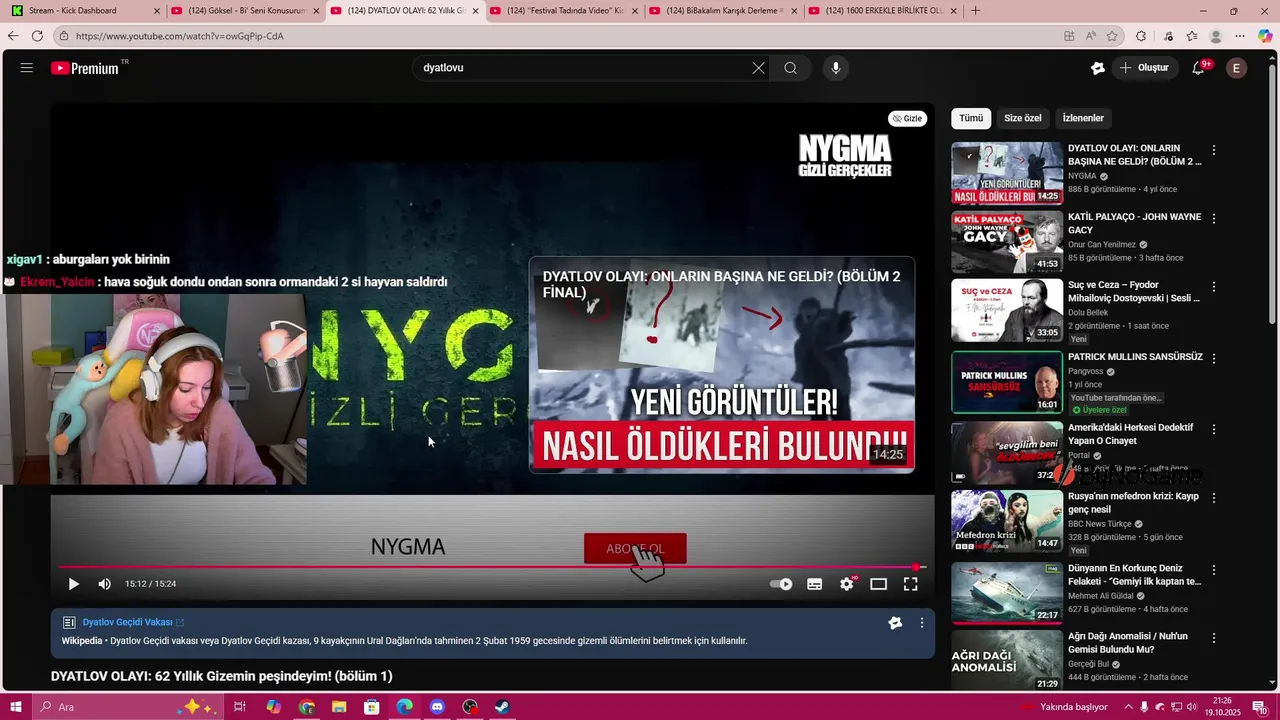
Task: Open the browser extensions puzzle icon
Action: click(x=1141, y=36)
